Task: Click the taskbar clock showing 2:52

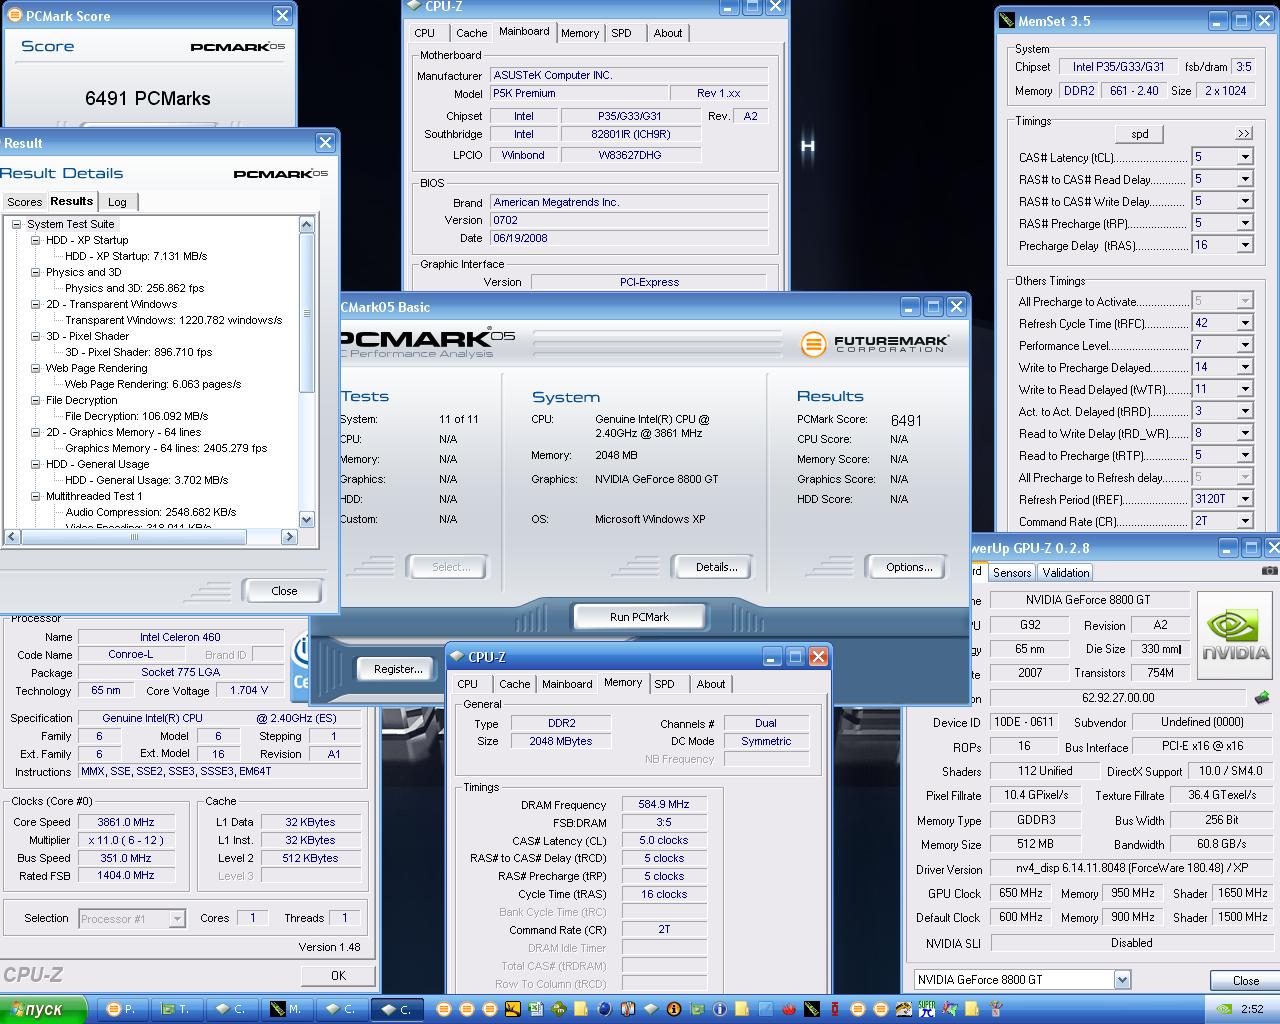Action: (x=1251, y=1009)
